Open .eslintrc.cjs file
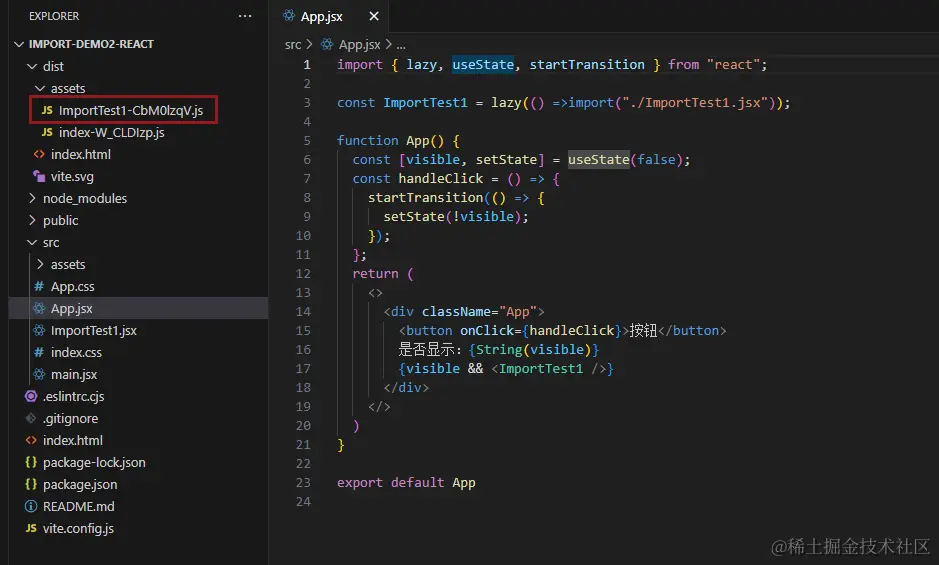939x565 pixels. coord(73,397)
